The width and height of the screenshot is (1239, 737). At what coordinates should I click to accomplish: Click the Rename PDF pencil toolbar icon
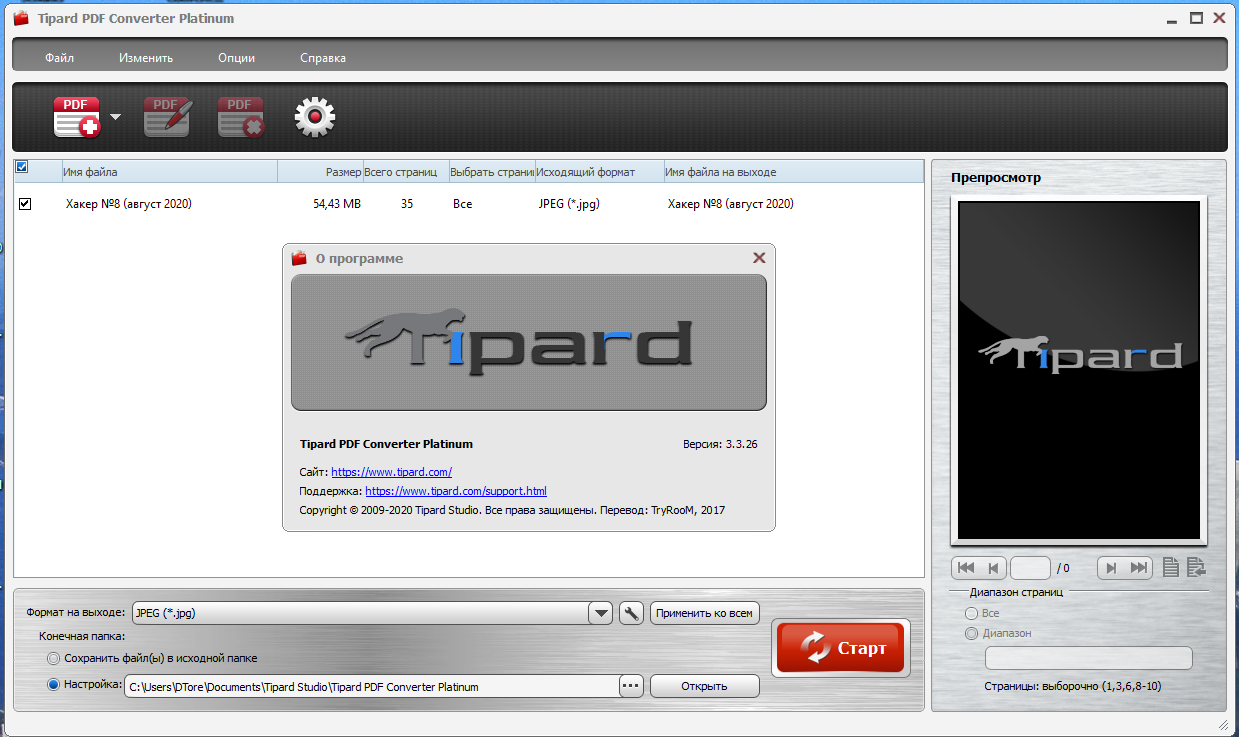point(166,117)
